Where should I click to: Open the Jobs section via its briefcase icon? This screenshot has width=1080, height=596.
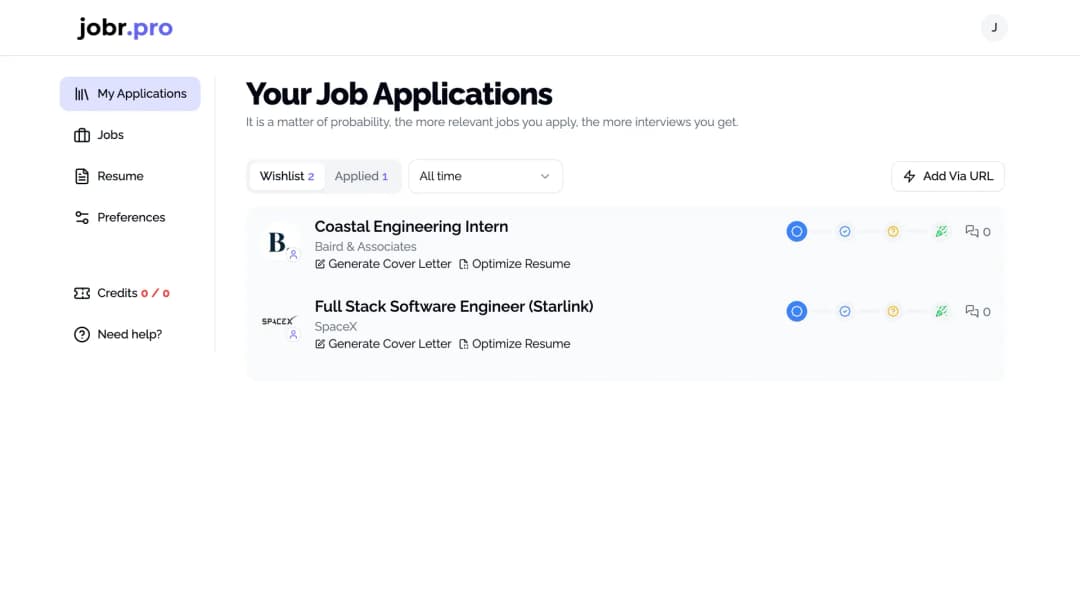coord(83,135)
